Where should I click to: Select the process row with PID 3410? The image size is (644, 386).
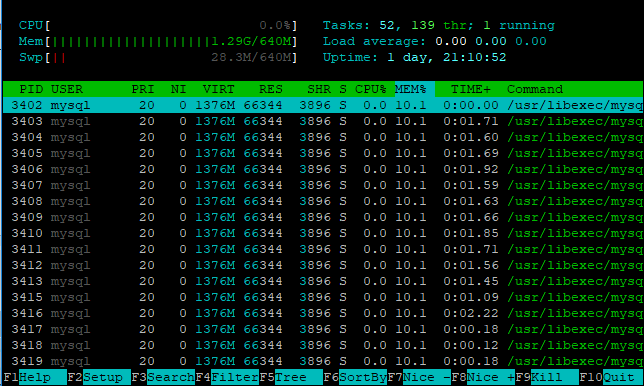(323, 233)
